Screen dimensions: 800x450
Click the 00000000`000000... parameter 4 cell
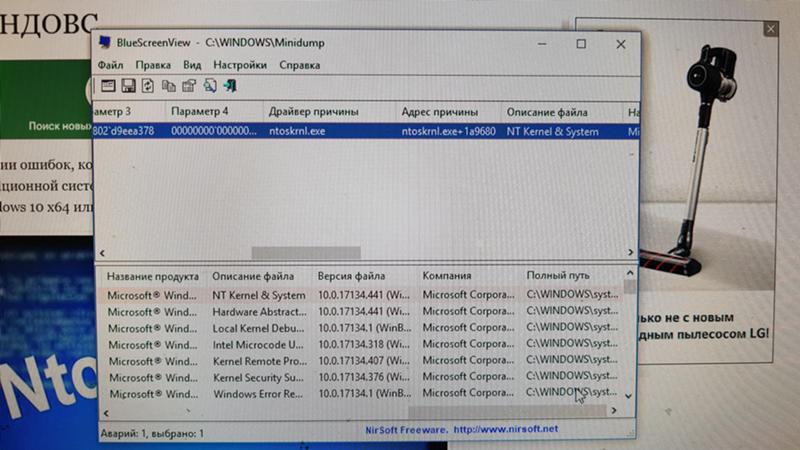(214, 131)
